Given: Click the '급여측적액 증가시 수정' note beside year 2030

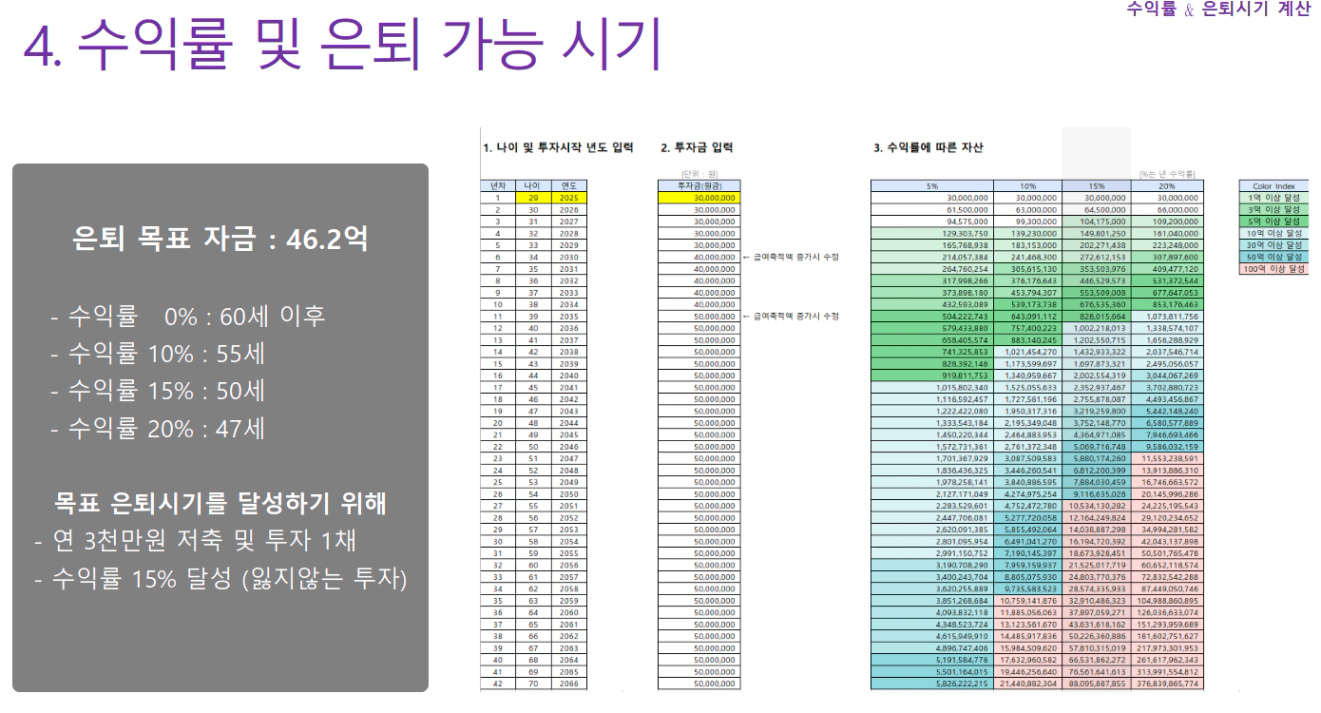Looking at the screenshot, I should (790, 257).
